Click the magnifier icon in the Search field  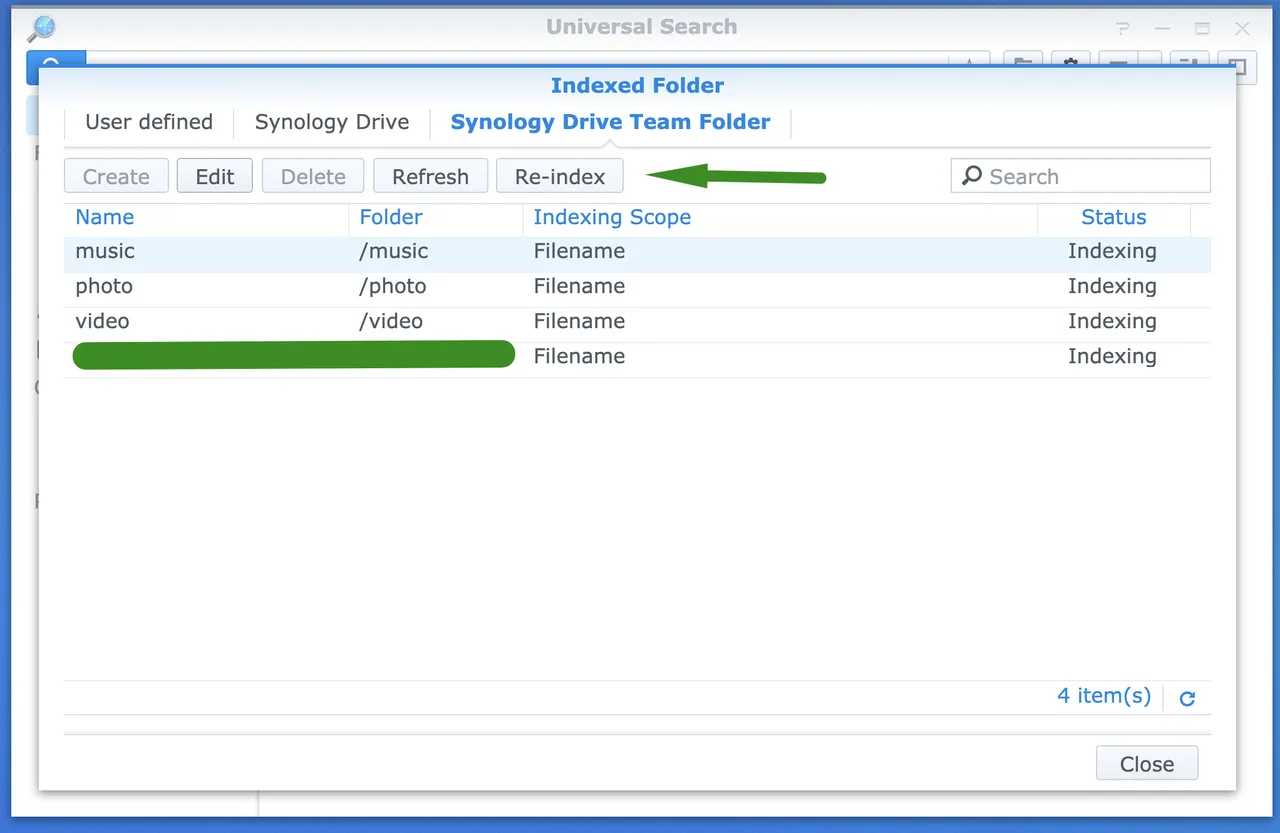point(971,176)
